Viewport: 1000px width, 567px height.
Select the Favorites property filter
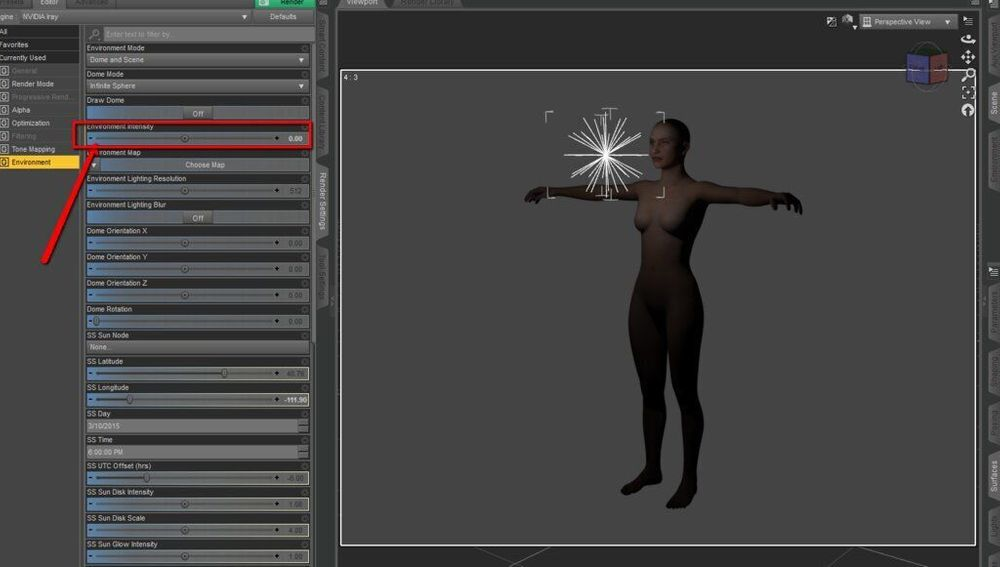40,45
